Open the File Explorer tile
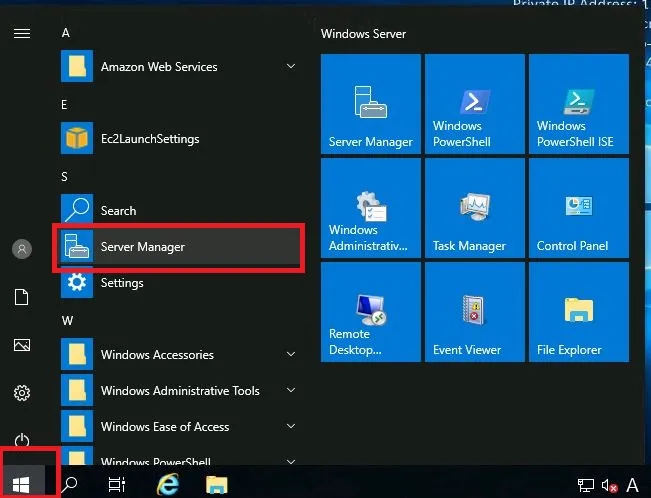Screen dimensions: 651x498 pyautogui.click(x=578, y=312)
